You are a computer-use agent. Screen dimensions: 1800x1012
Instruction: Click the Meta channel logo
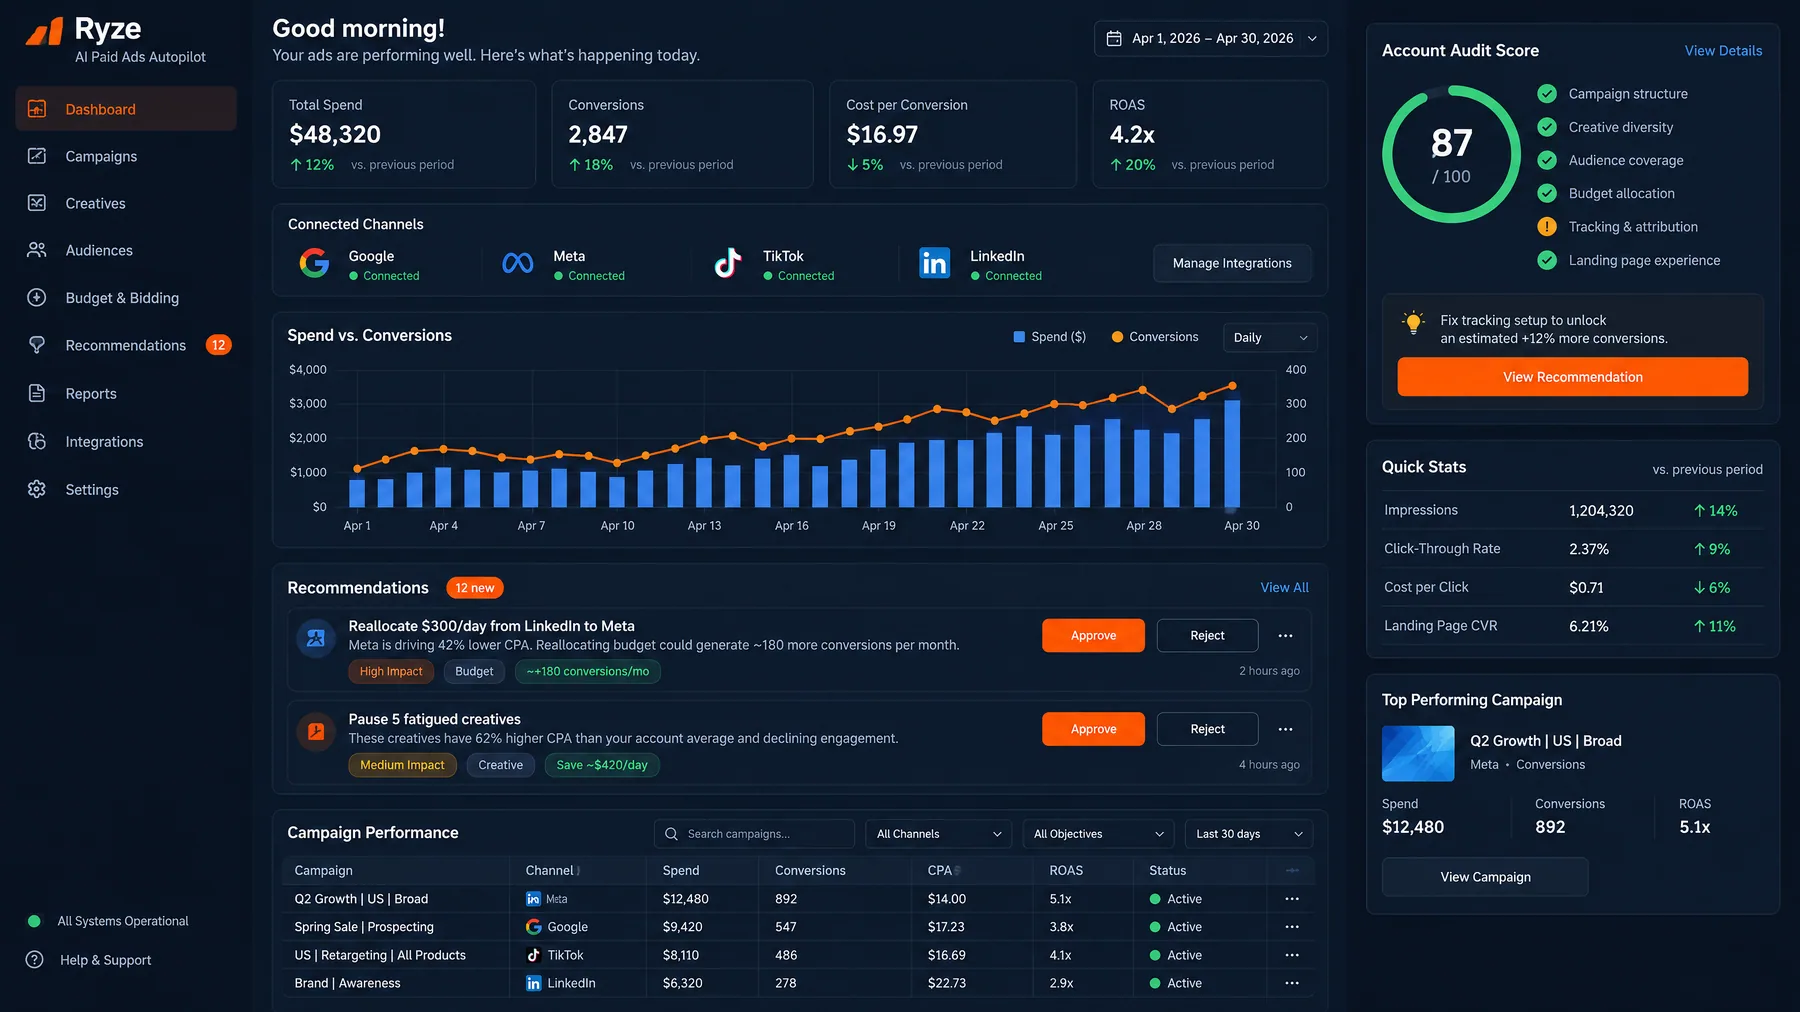point(518,263)
